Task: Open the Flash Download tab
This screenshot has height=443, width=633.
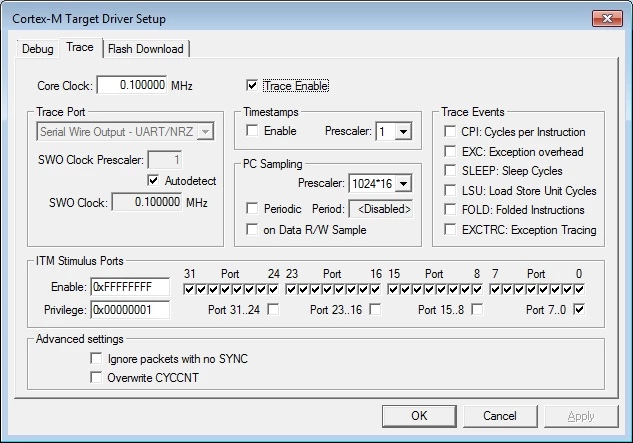Action: pos(146,49)
